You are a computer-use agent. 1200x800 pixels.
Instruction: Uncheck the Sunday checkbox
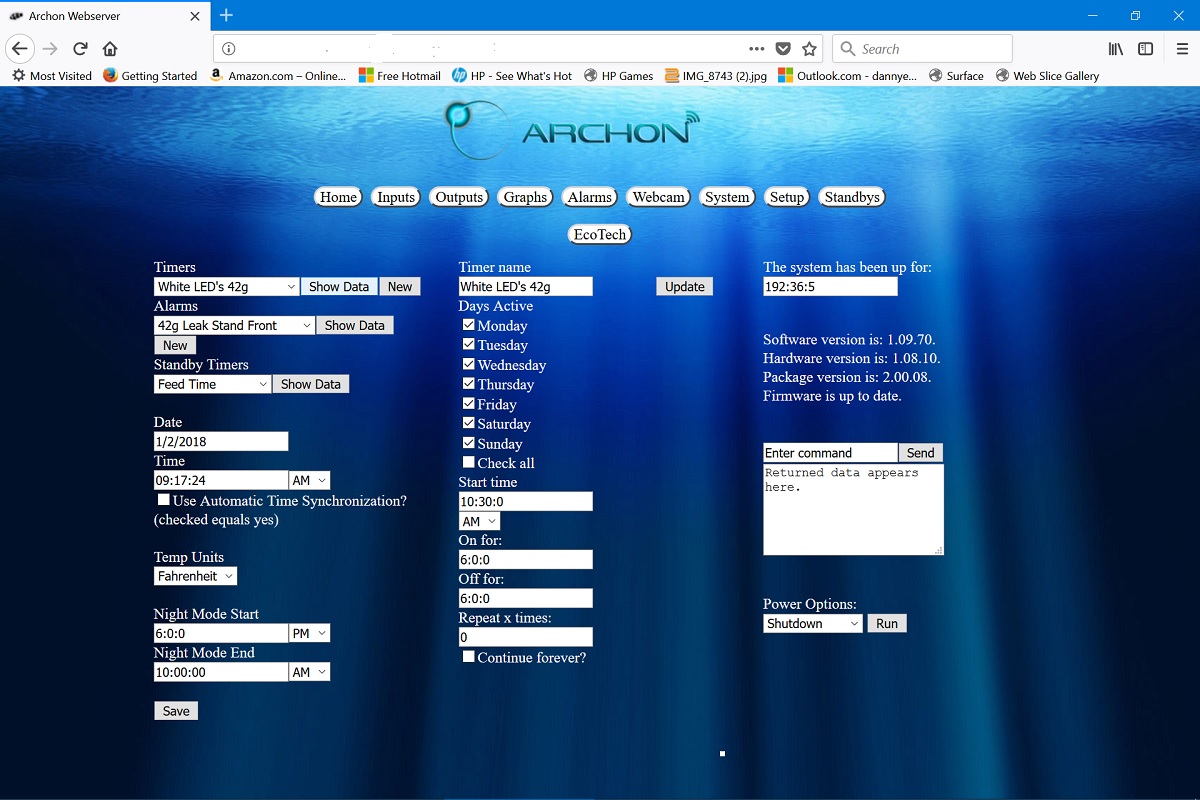pos(469,443)
